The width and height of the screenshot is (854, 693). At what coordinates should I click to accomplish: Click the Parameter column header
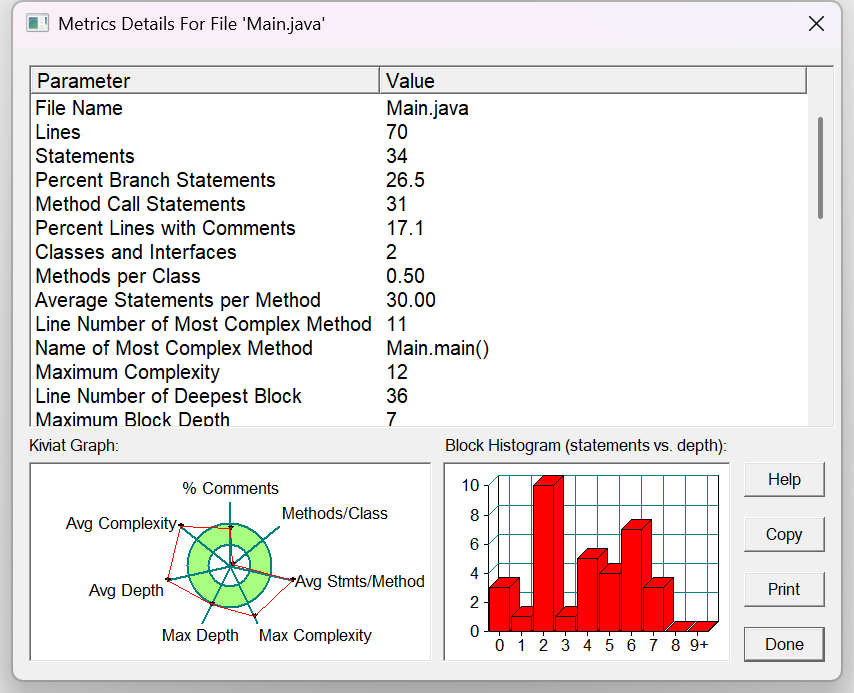point(205,81)
